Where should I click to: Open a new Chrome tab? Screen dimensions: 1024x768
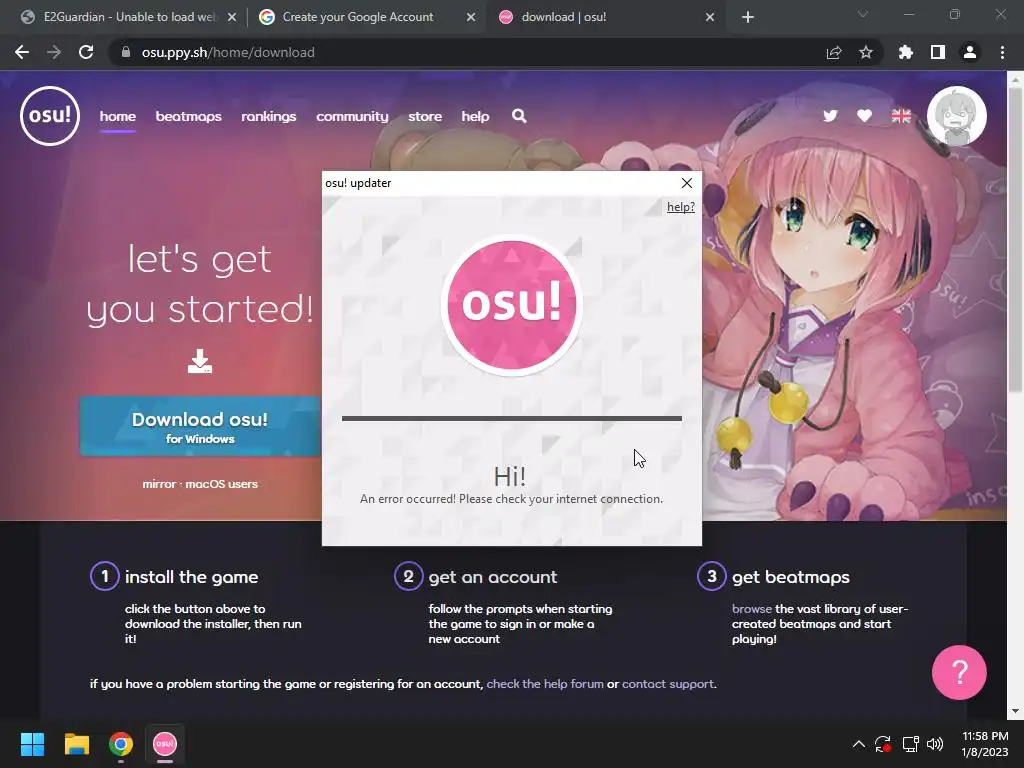point(748,17)
